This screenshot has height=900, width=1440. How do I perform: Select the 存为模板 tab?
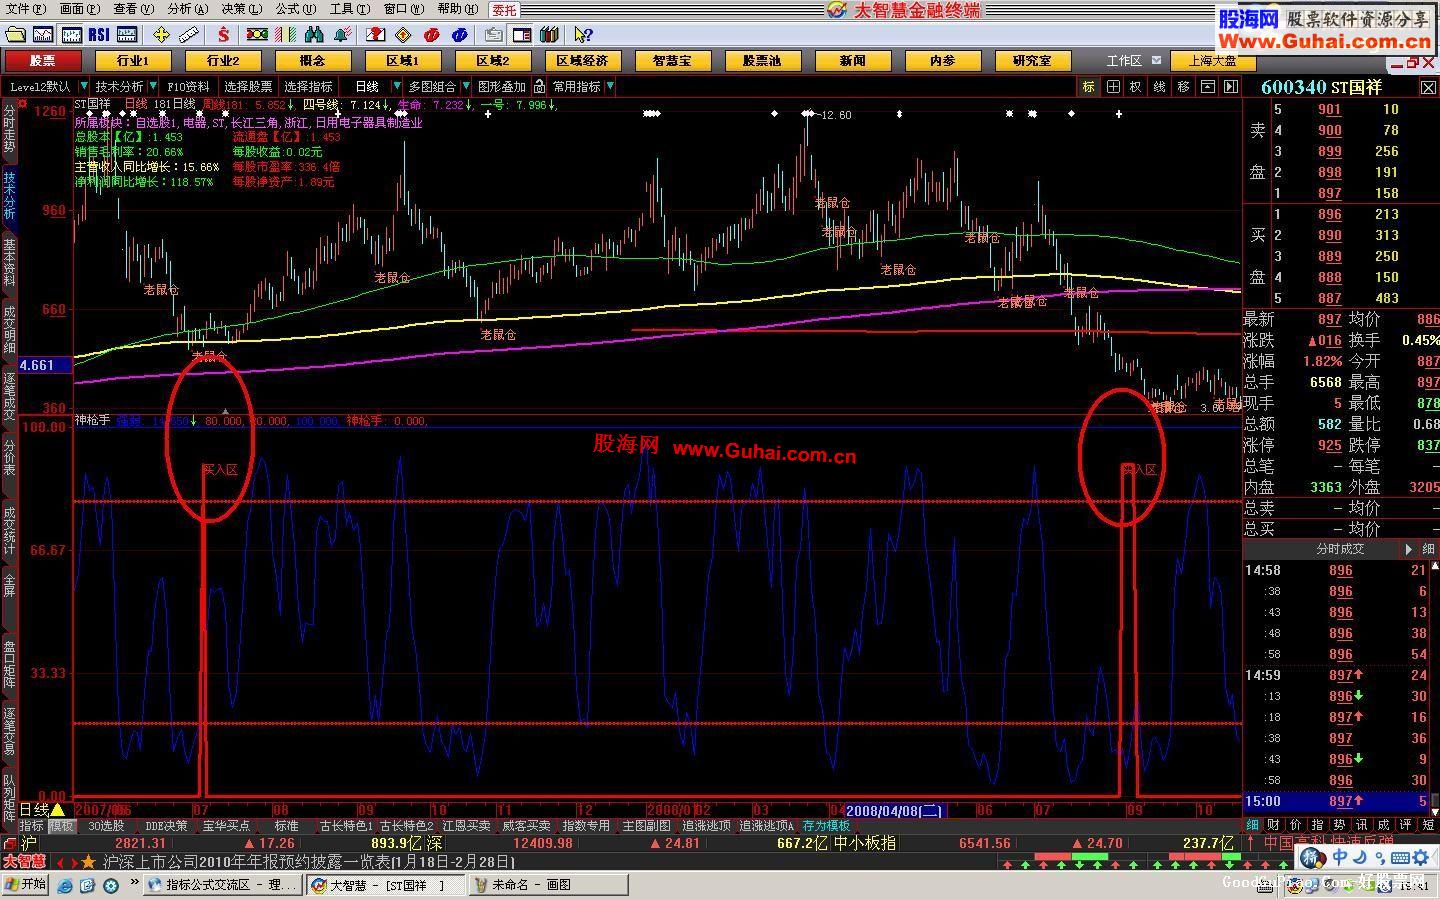(826, 826)
